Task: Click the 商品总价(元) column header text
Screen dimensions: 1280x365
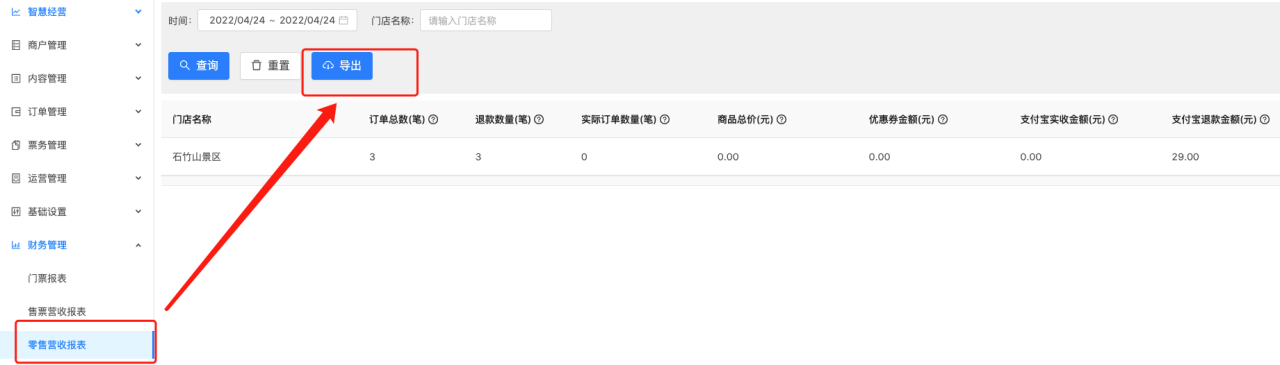Action: (x=745, y=119)
